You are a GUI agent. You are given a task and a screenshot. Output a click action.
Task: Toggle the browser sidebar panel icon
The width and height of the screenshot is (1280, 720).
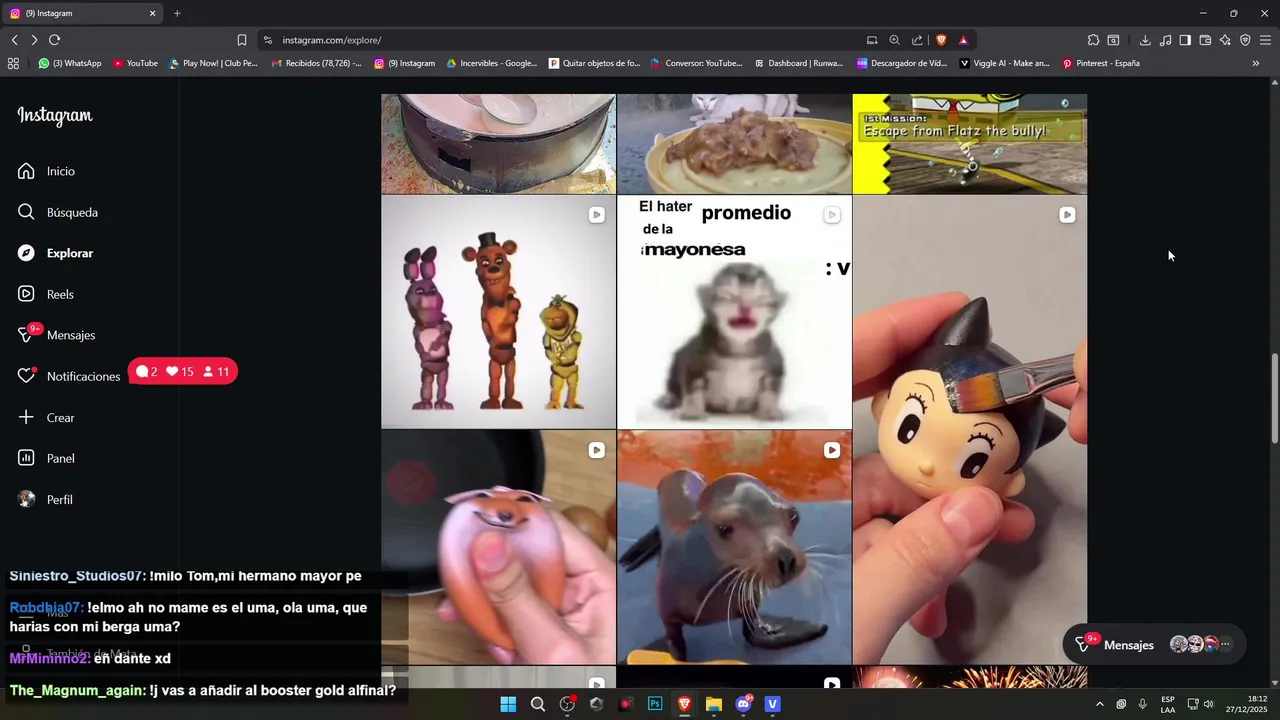(1185, 40)
